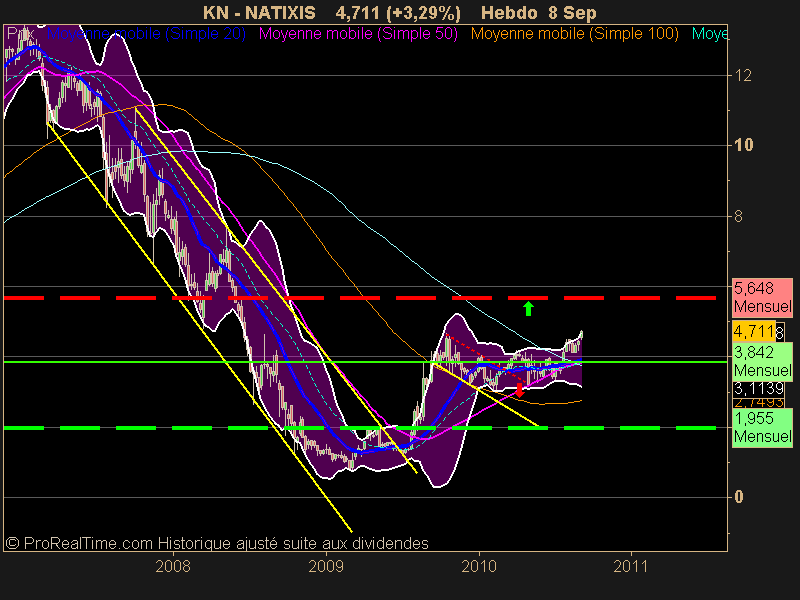Click the price change '4,711 (+3,29%)' in title
Screen dimensions: 800x600
[398, 13]
